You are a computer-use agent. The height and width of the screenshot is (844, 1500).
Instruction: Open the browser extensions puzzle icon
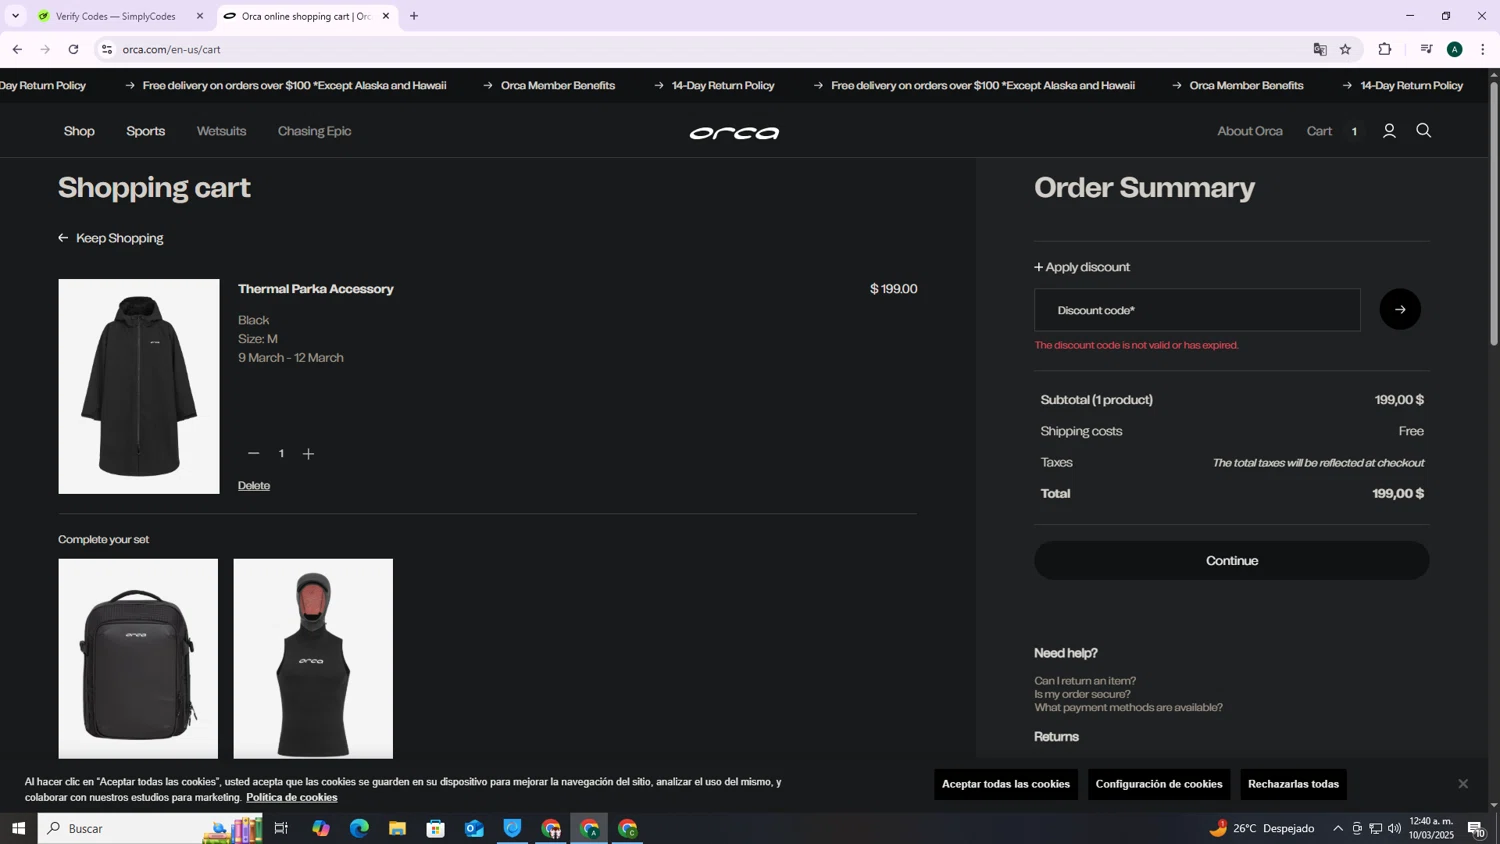point(1385,49)
